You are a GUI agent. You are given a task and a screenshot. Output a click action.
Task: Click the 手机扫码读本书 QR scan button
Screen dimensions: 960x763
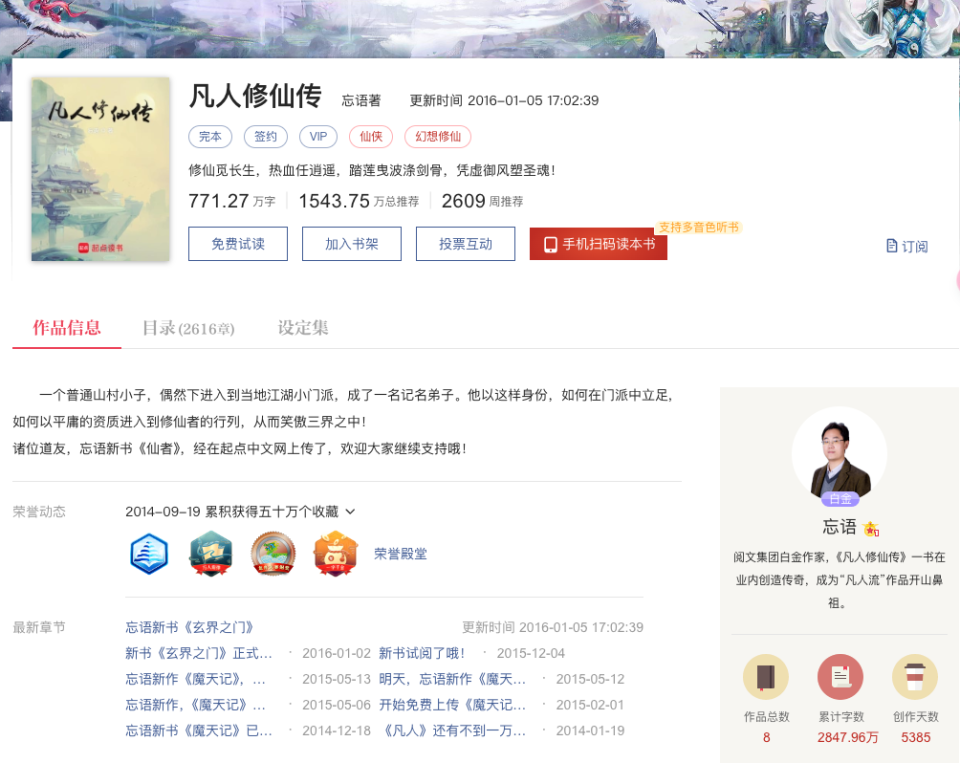pos(598,243)
